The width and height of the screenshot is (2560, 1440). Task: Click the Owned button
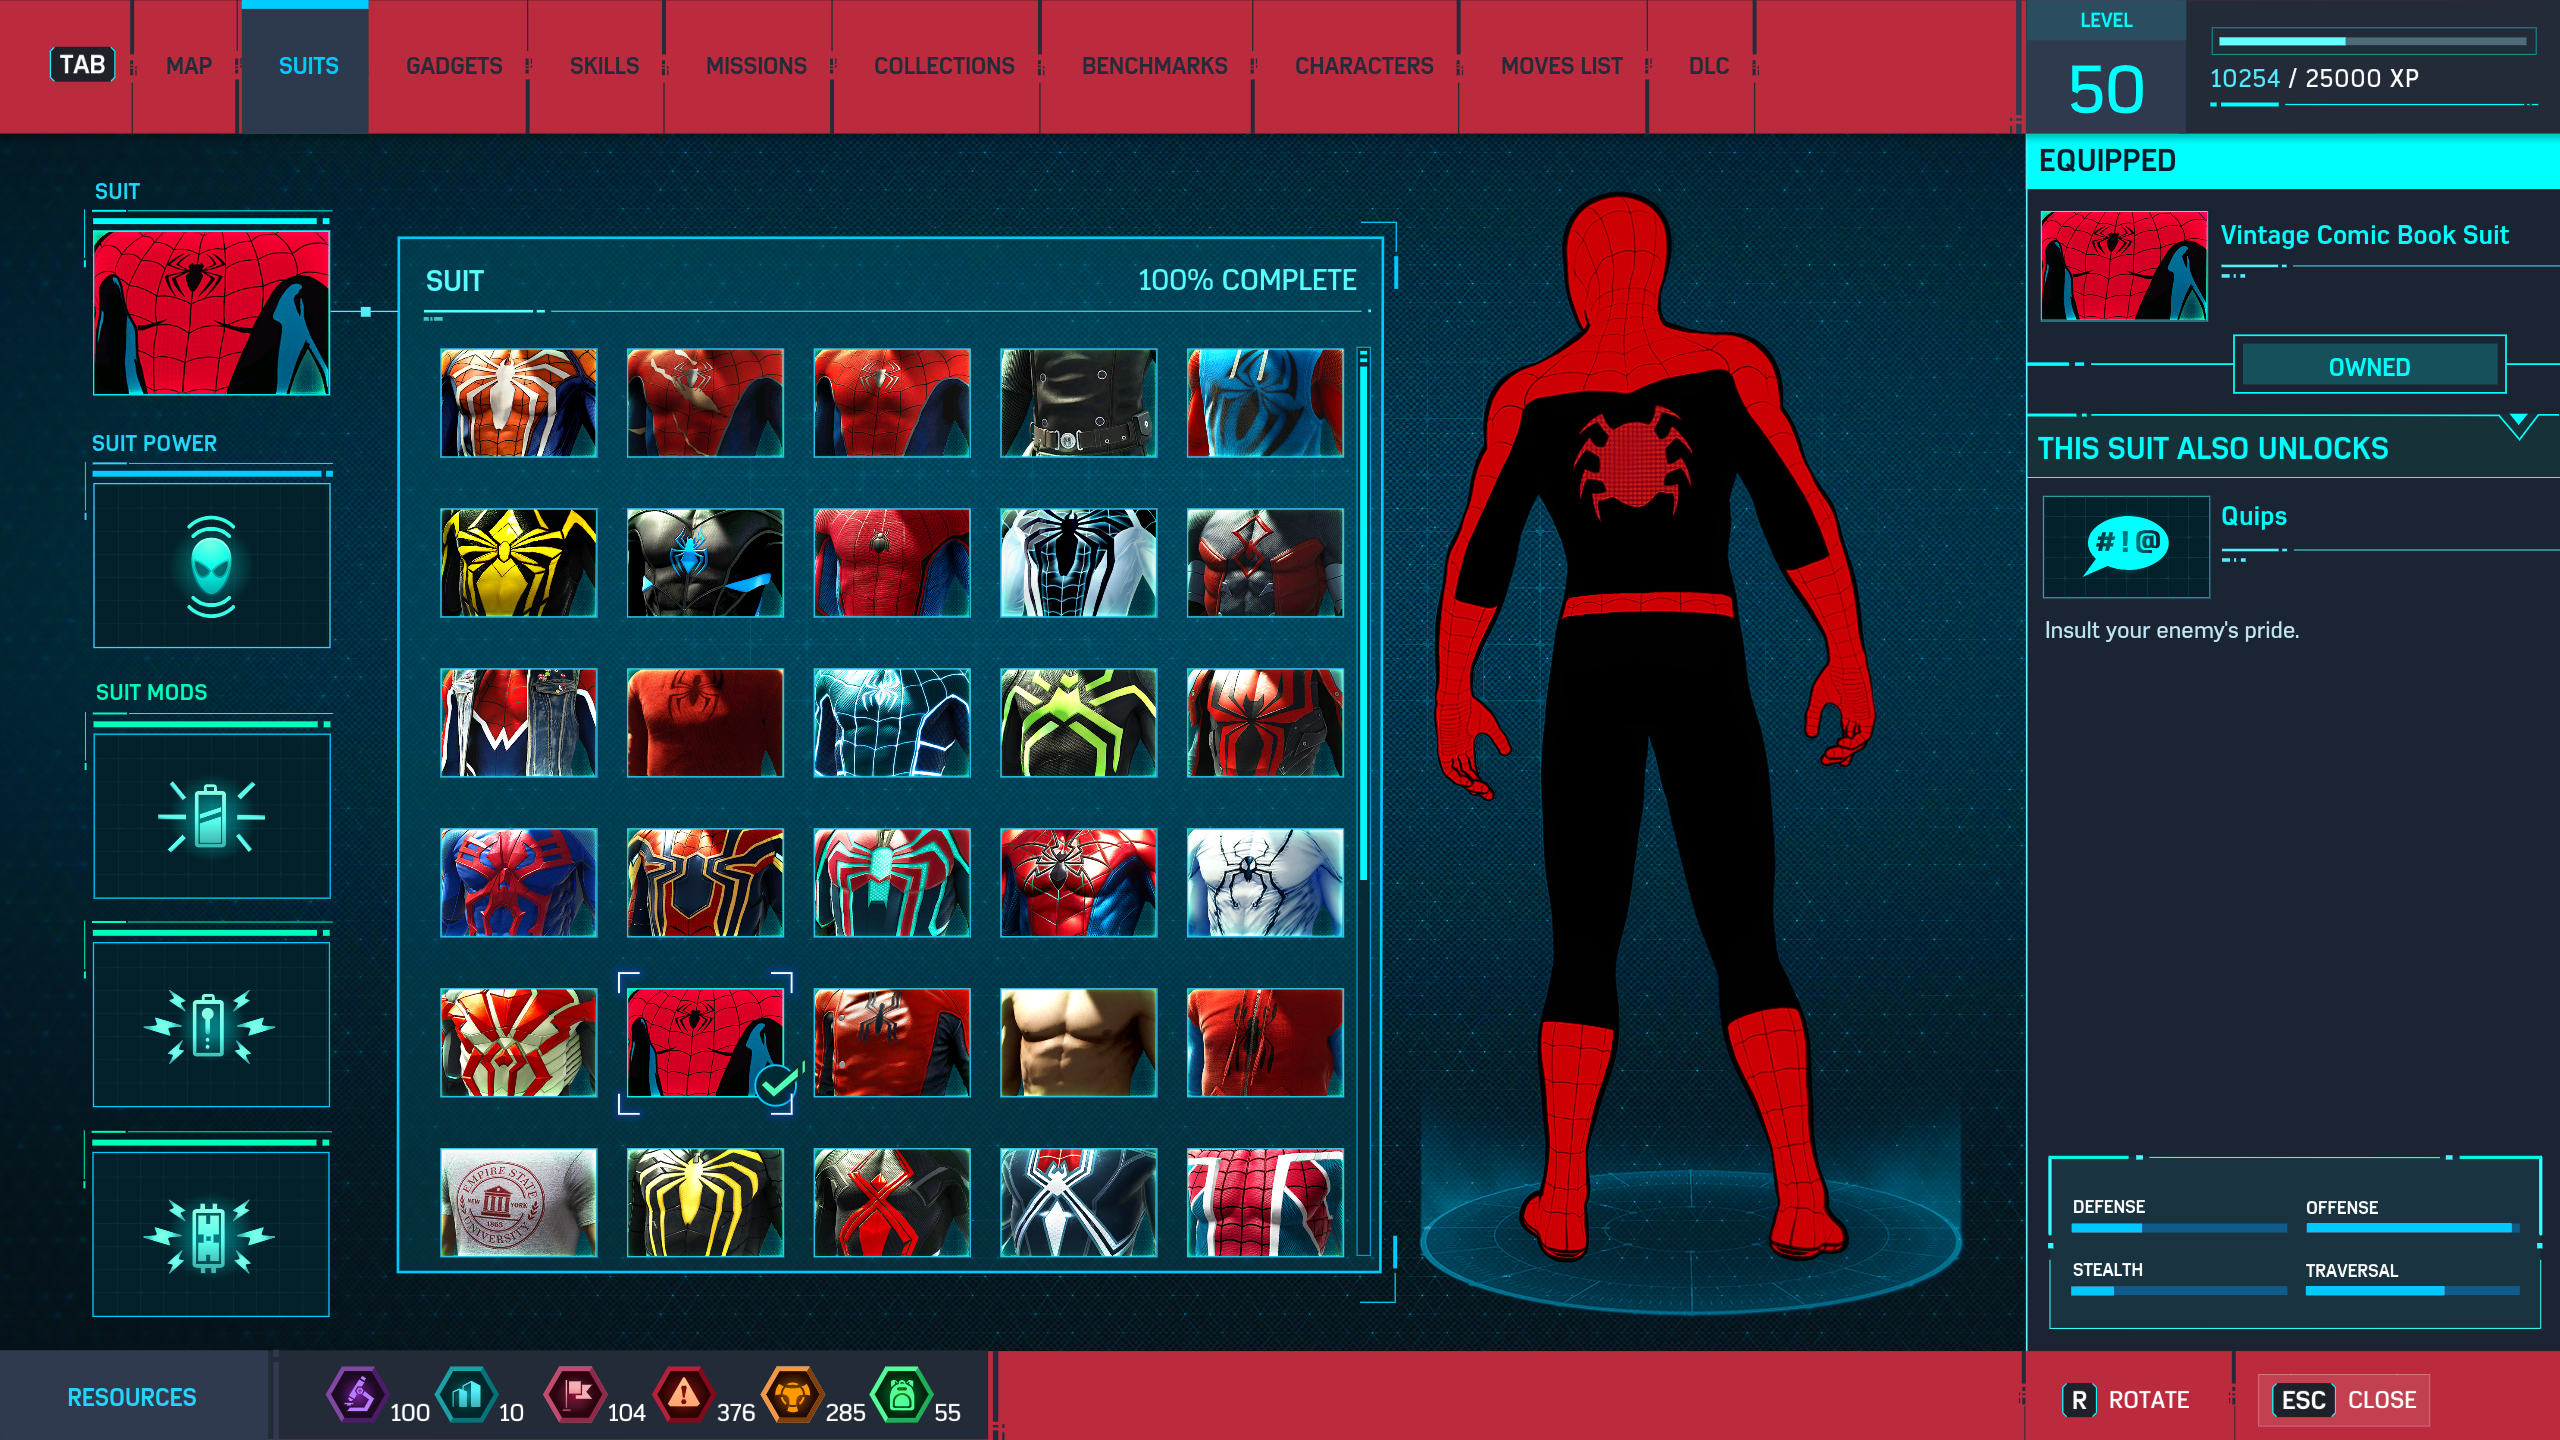(2369, 367)
